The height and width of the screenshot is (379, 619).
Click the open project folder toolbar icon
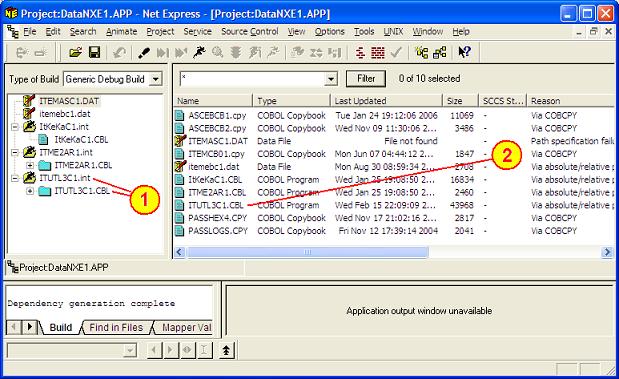pyautogui.click(x=75, y=53)
